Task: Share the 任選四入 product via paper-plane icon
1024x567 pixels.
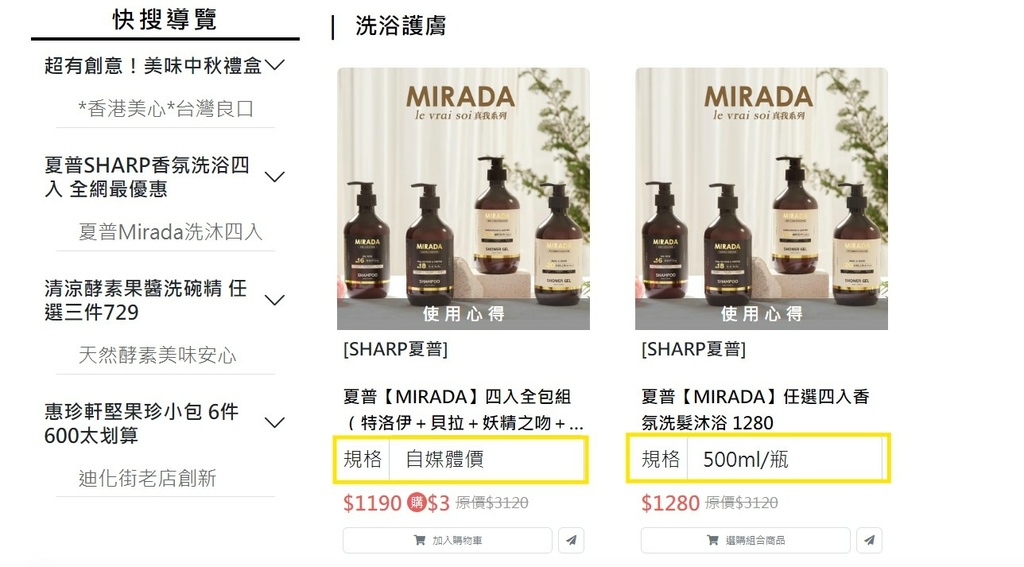Action: (x=869, y=540)
